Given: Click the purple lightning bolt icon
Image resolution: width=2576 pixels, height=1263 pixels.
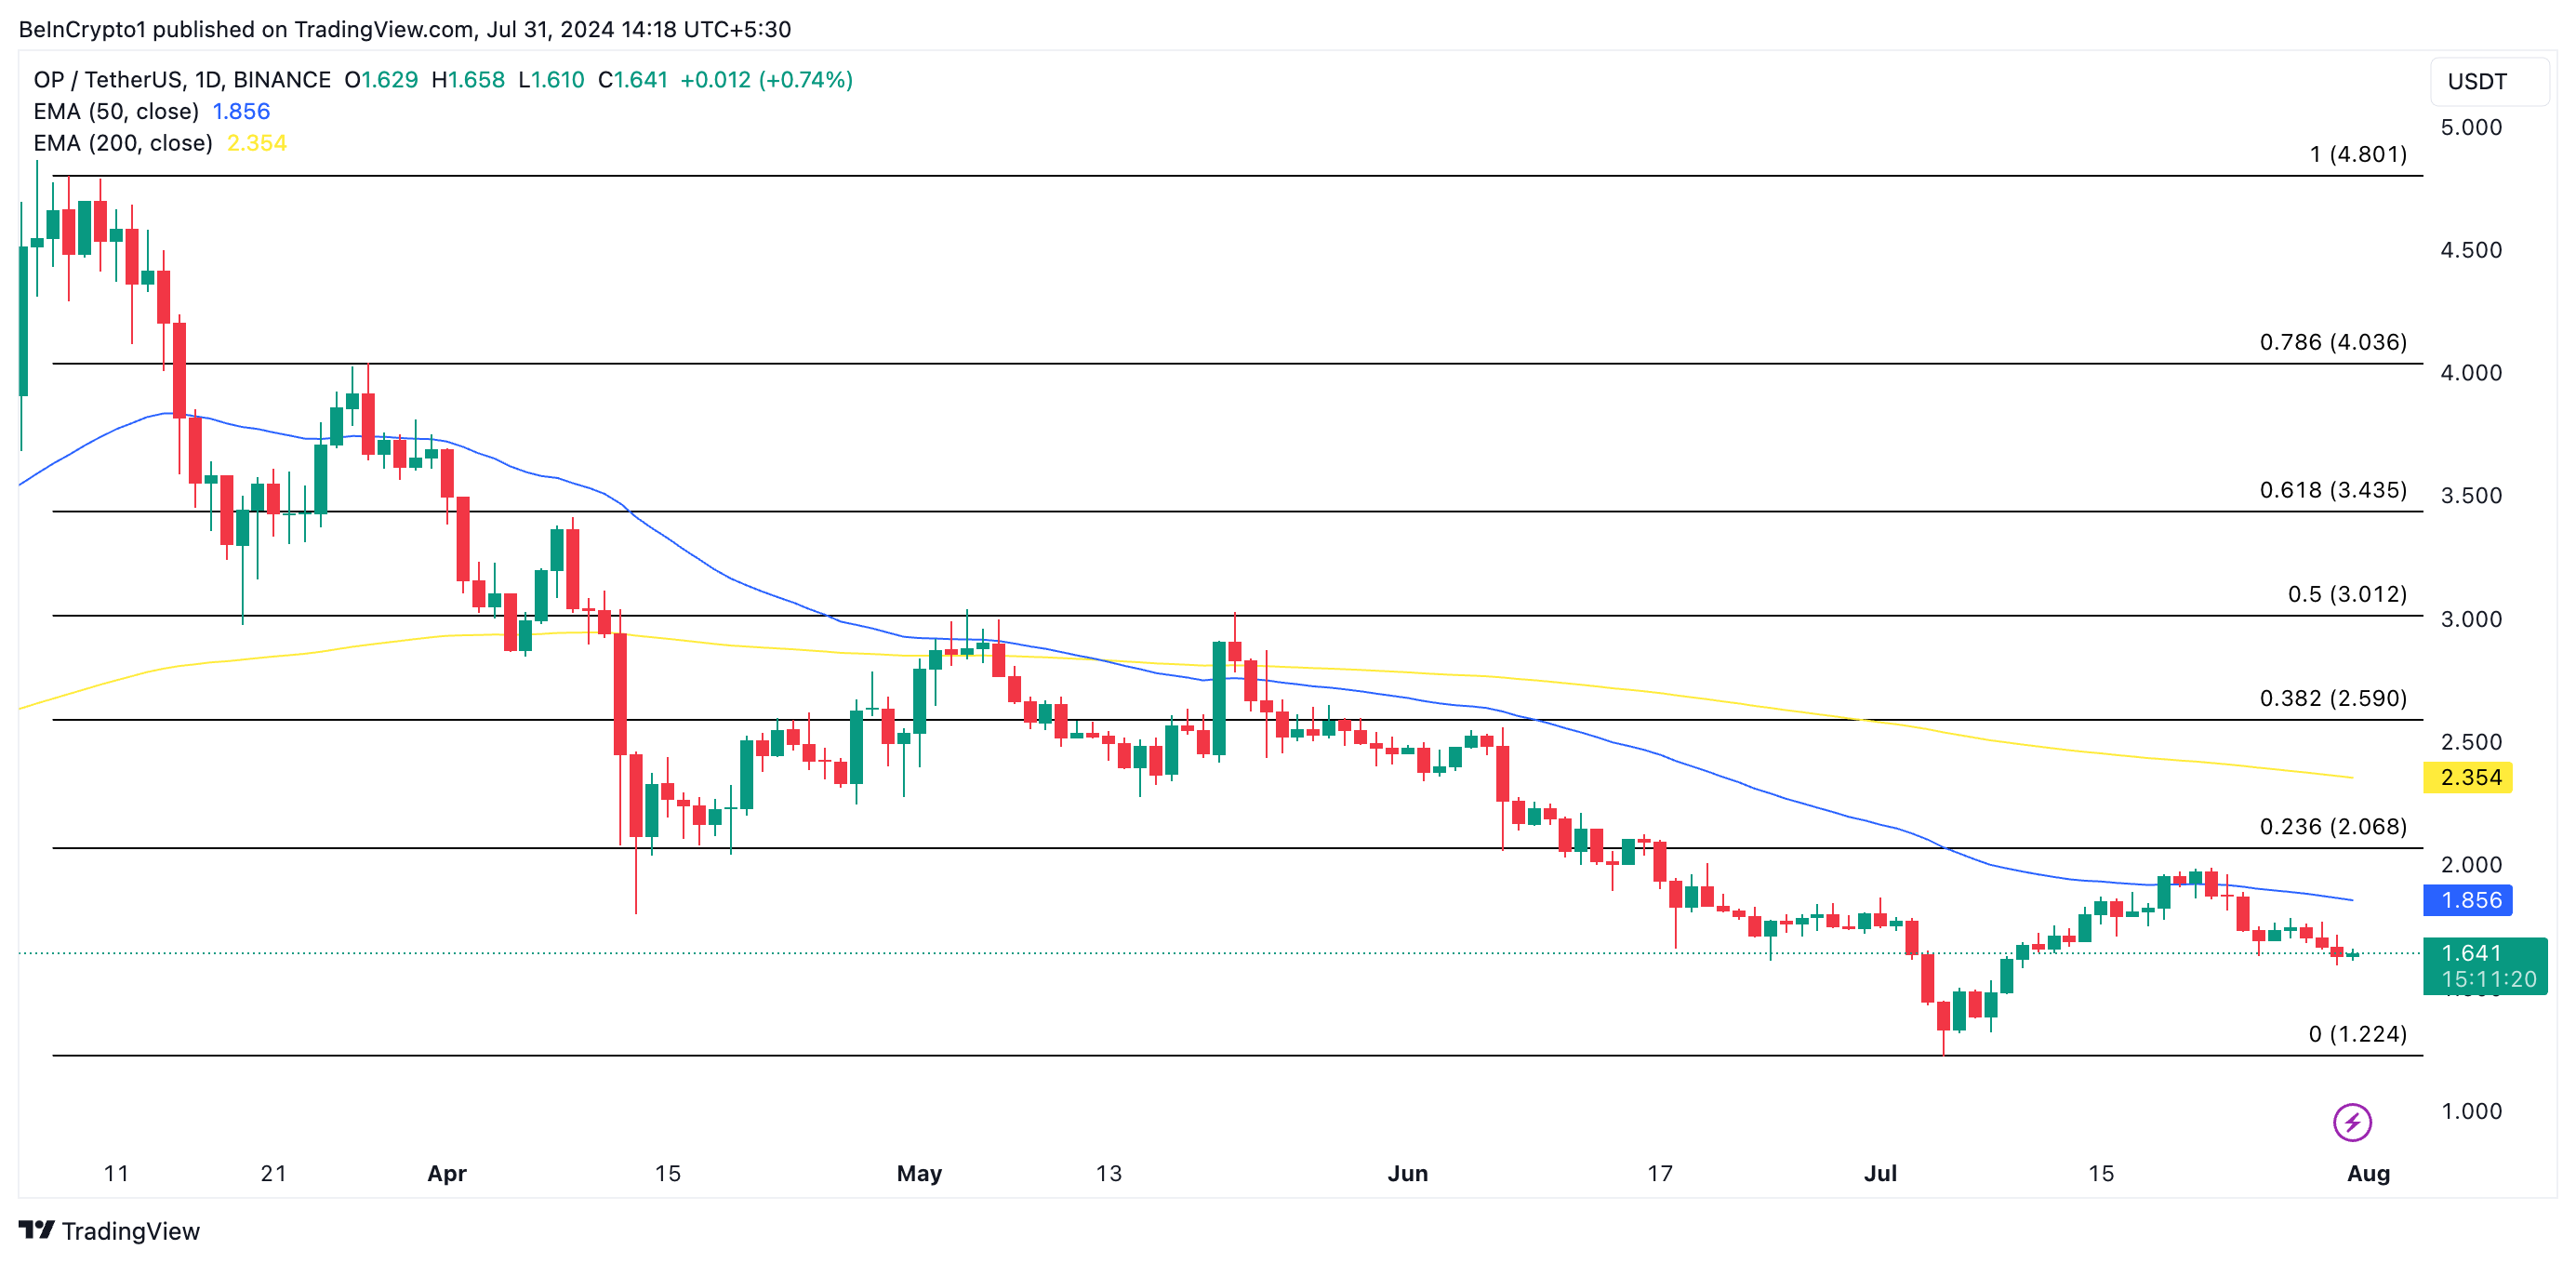Looking at the screenshot, I should [x=2351, y=1121].
